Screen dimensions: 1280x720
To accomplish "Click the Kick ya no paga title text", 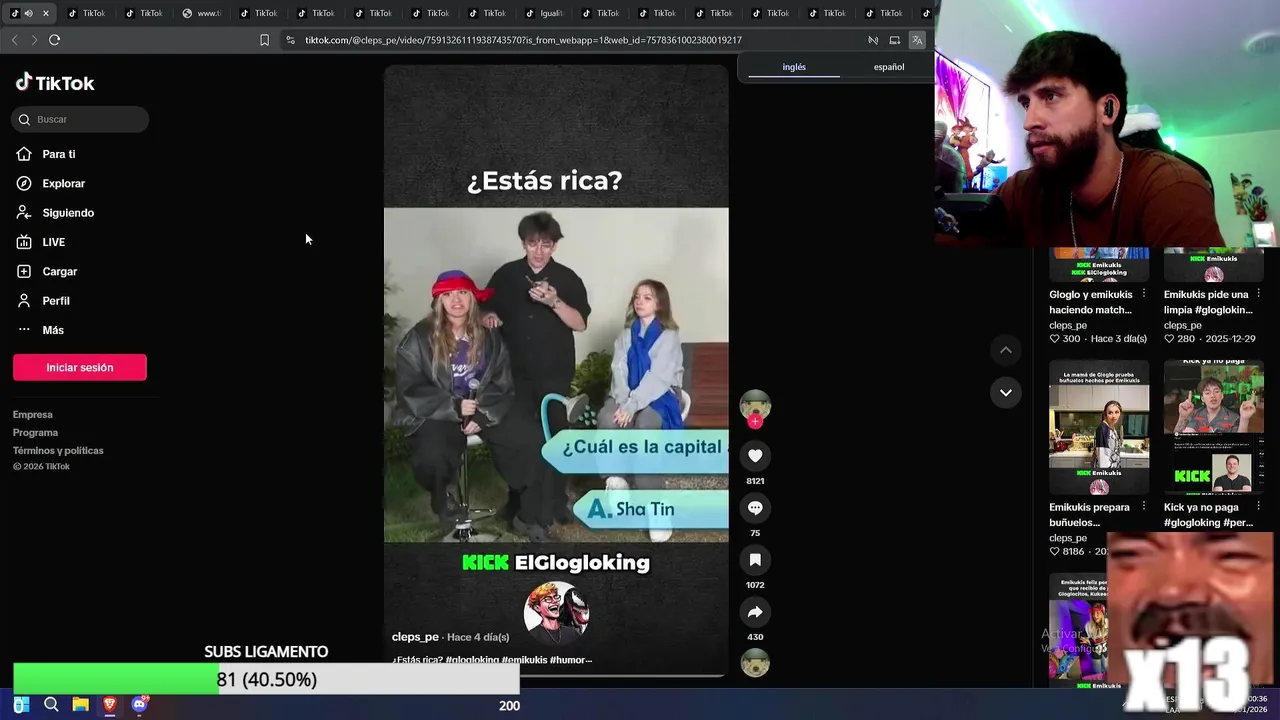I will (1207, 514).
